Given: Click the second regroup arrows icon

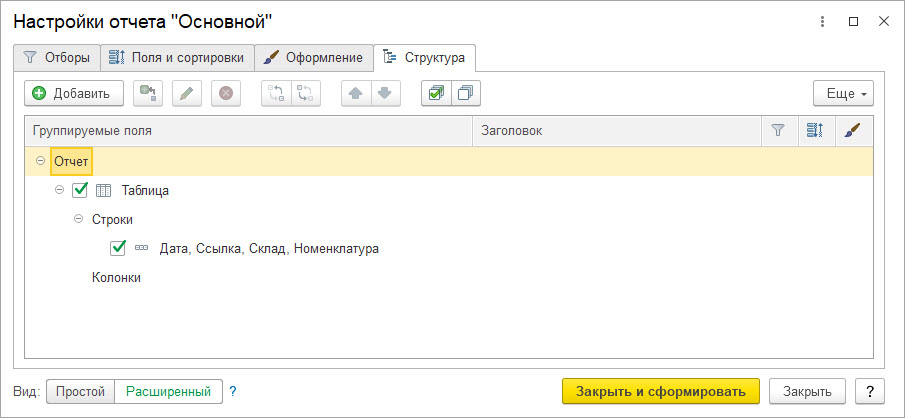Looking at the screenshot, I should click(x=305, y=93).
